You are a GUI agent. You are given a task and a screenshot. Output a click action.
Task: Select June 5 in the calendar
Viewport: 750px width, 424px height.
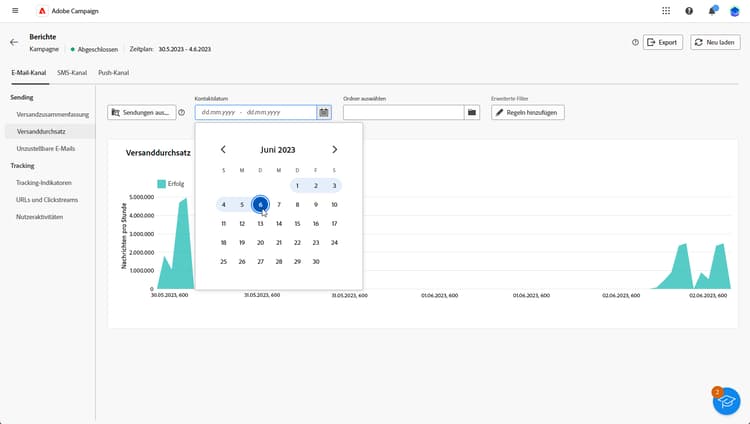[242, 204]
